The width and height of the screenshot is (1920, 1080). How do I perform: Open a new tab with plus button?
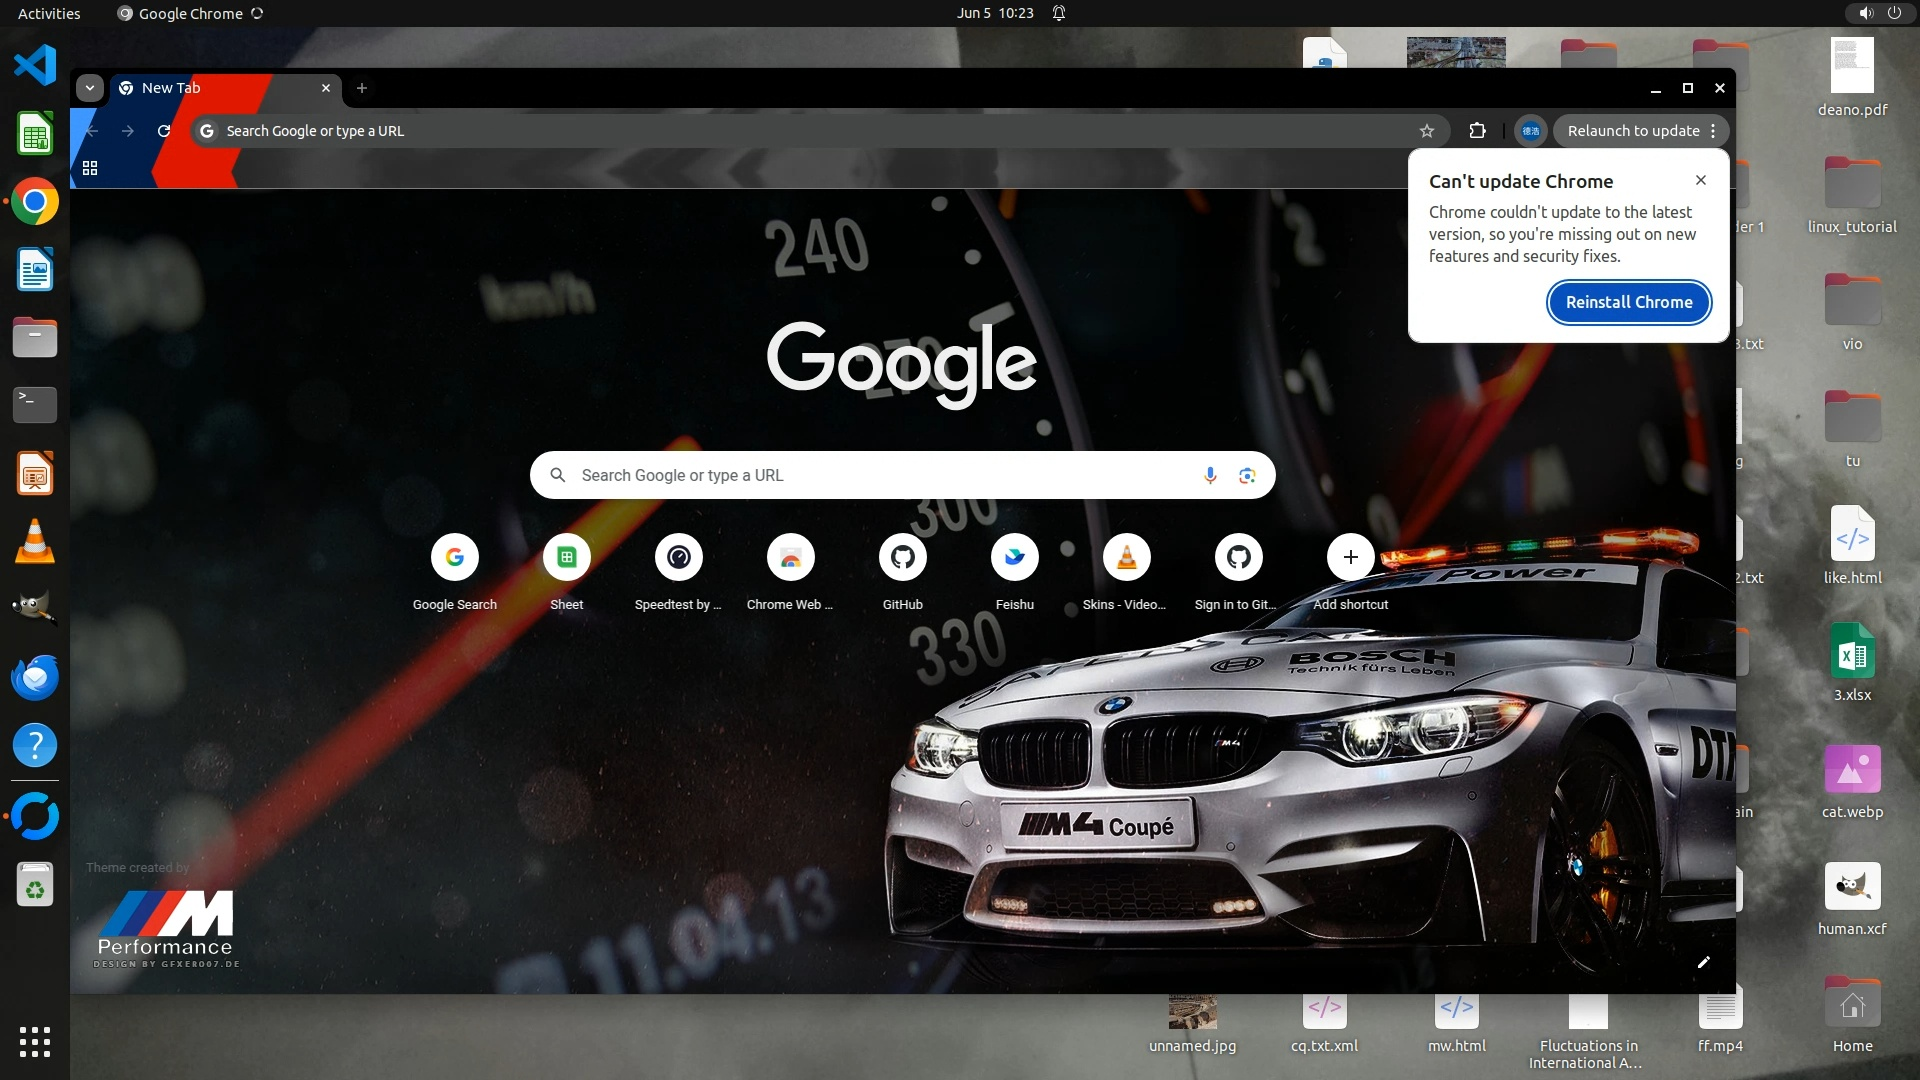pyautogui.click(x=362, y=88)
